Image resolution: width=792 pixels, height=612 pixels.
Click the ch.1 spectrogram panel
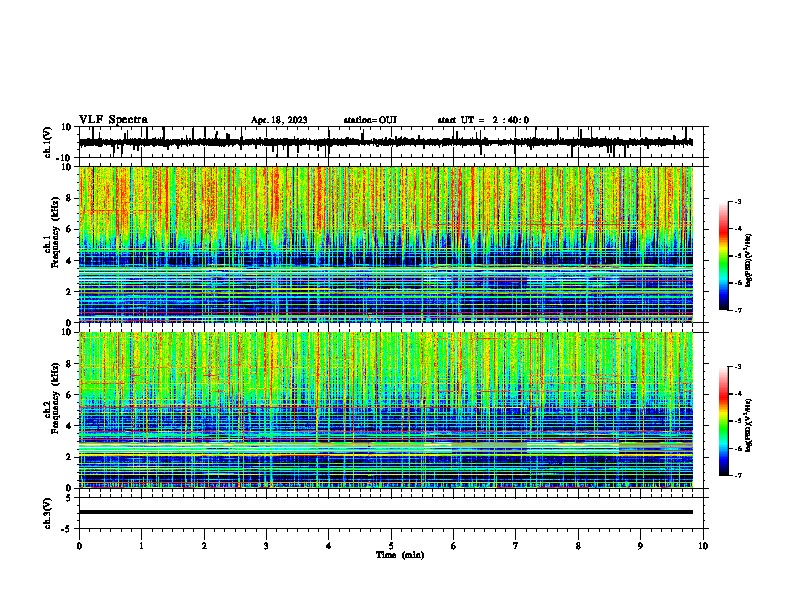tap(385, 244)
